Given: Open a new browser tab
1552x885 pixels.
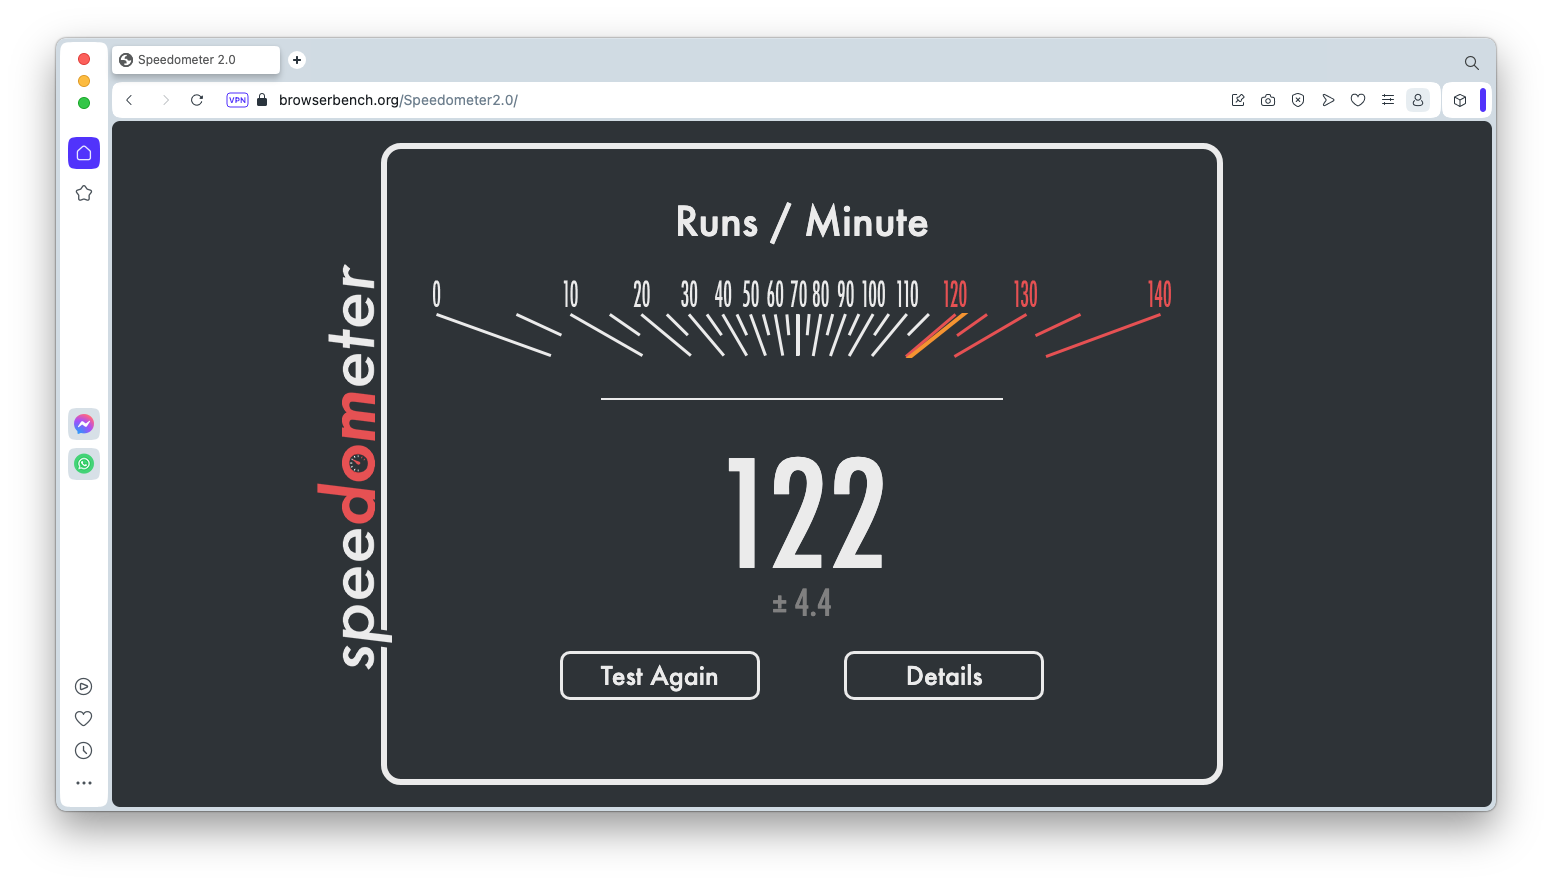Looking at the screenshot, I should (x=297, y=60).
